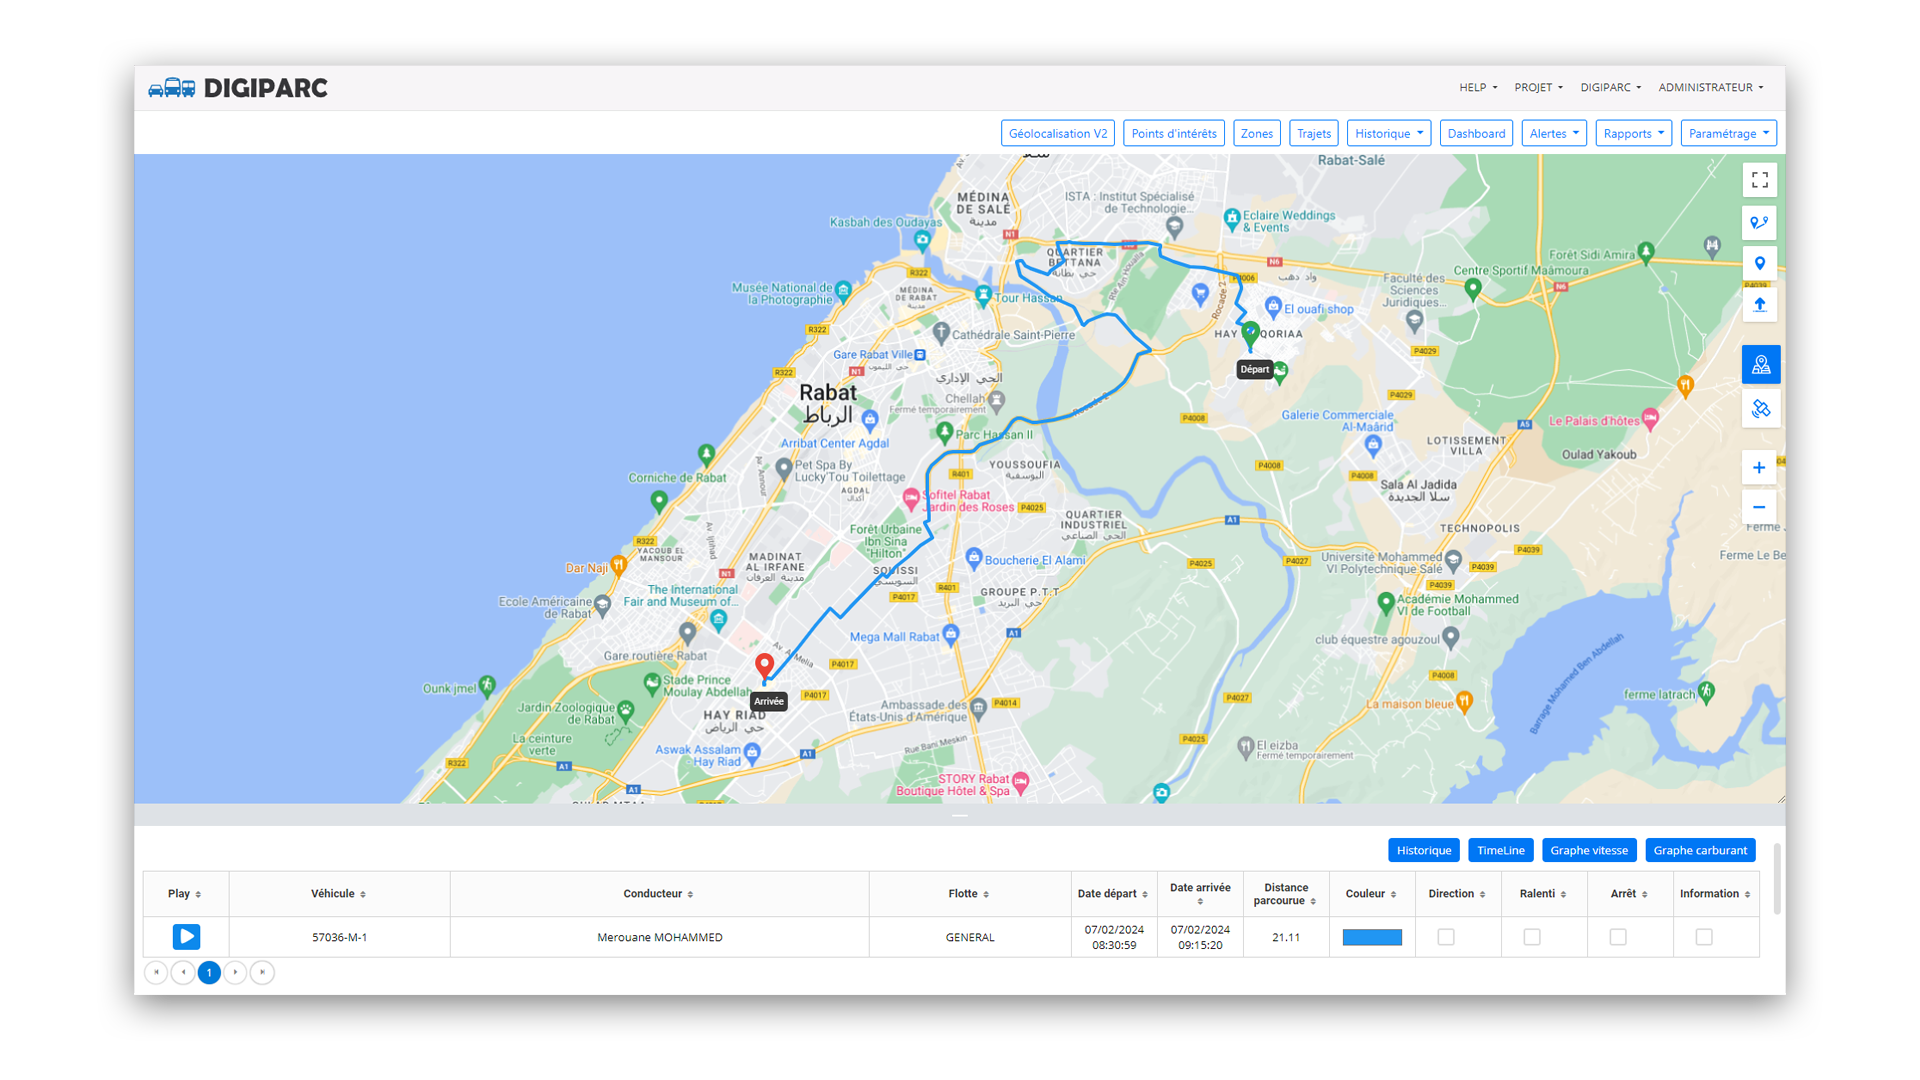Screen dimensions: 1920x1080
Task: Go to the first table page
Action: point(156,972)
